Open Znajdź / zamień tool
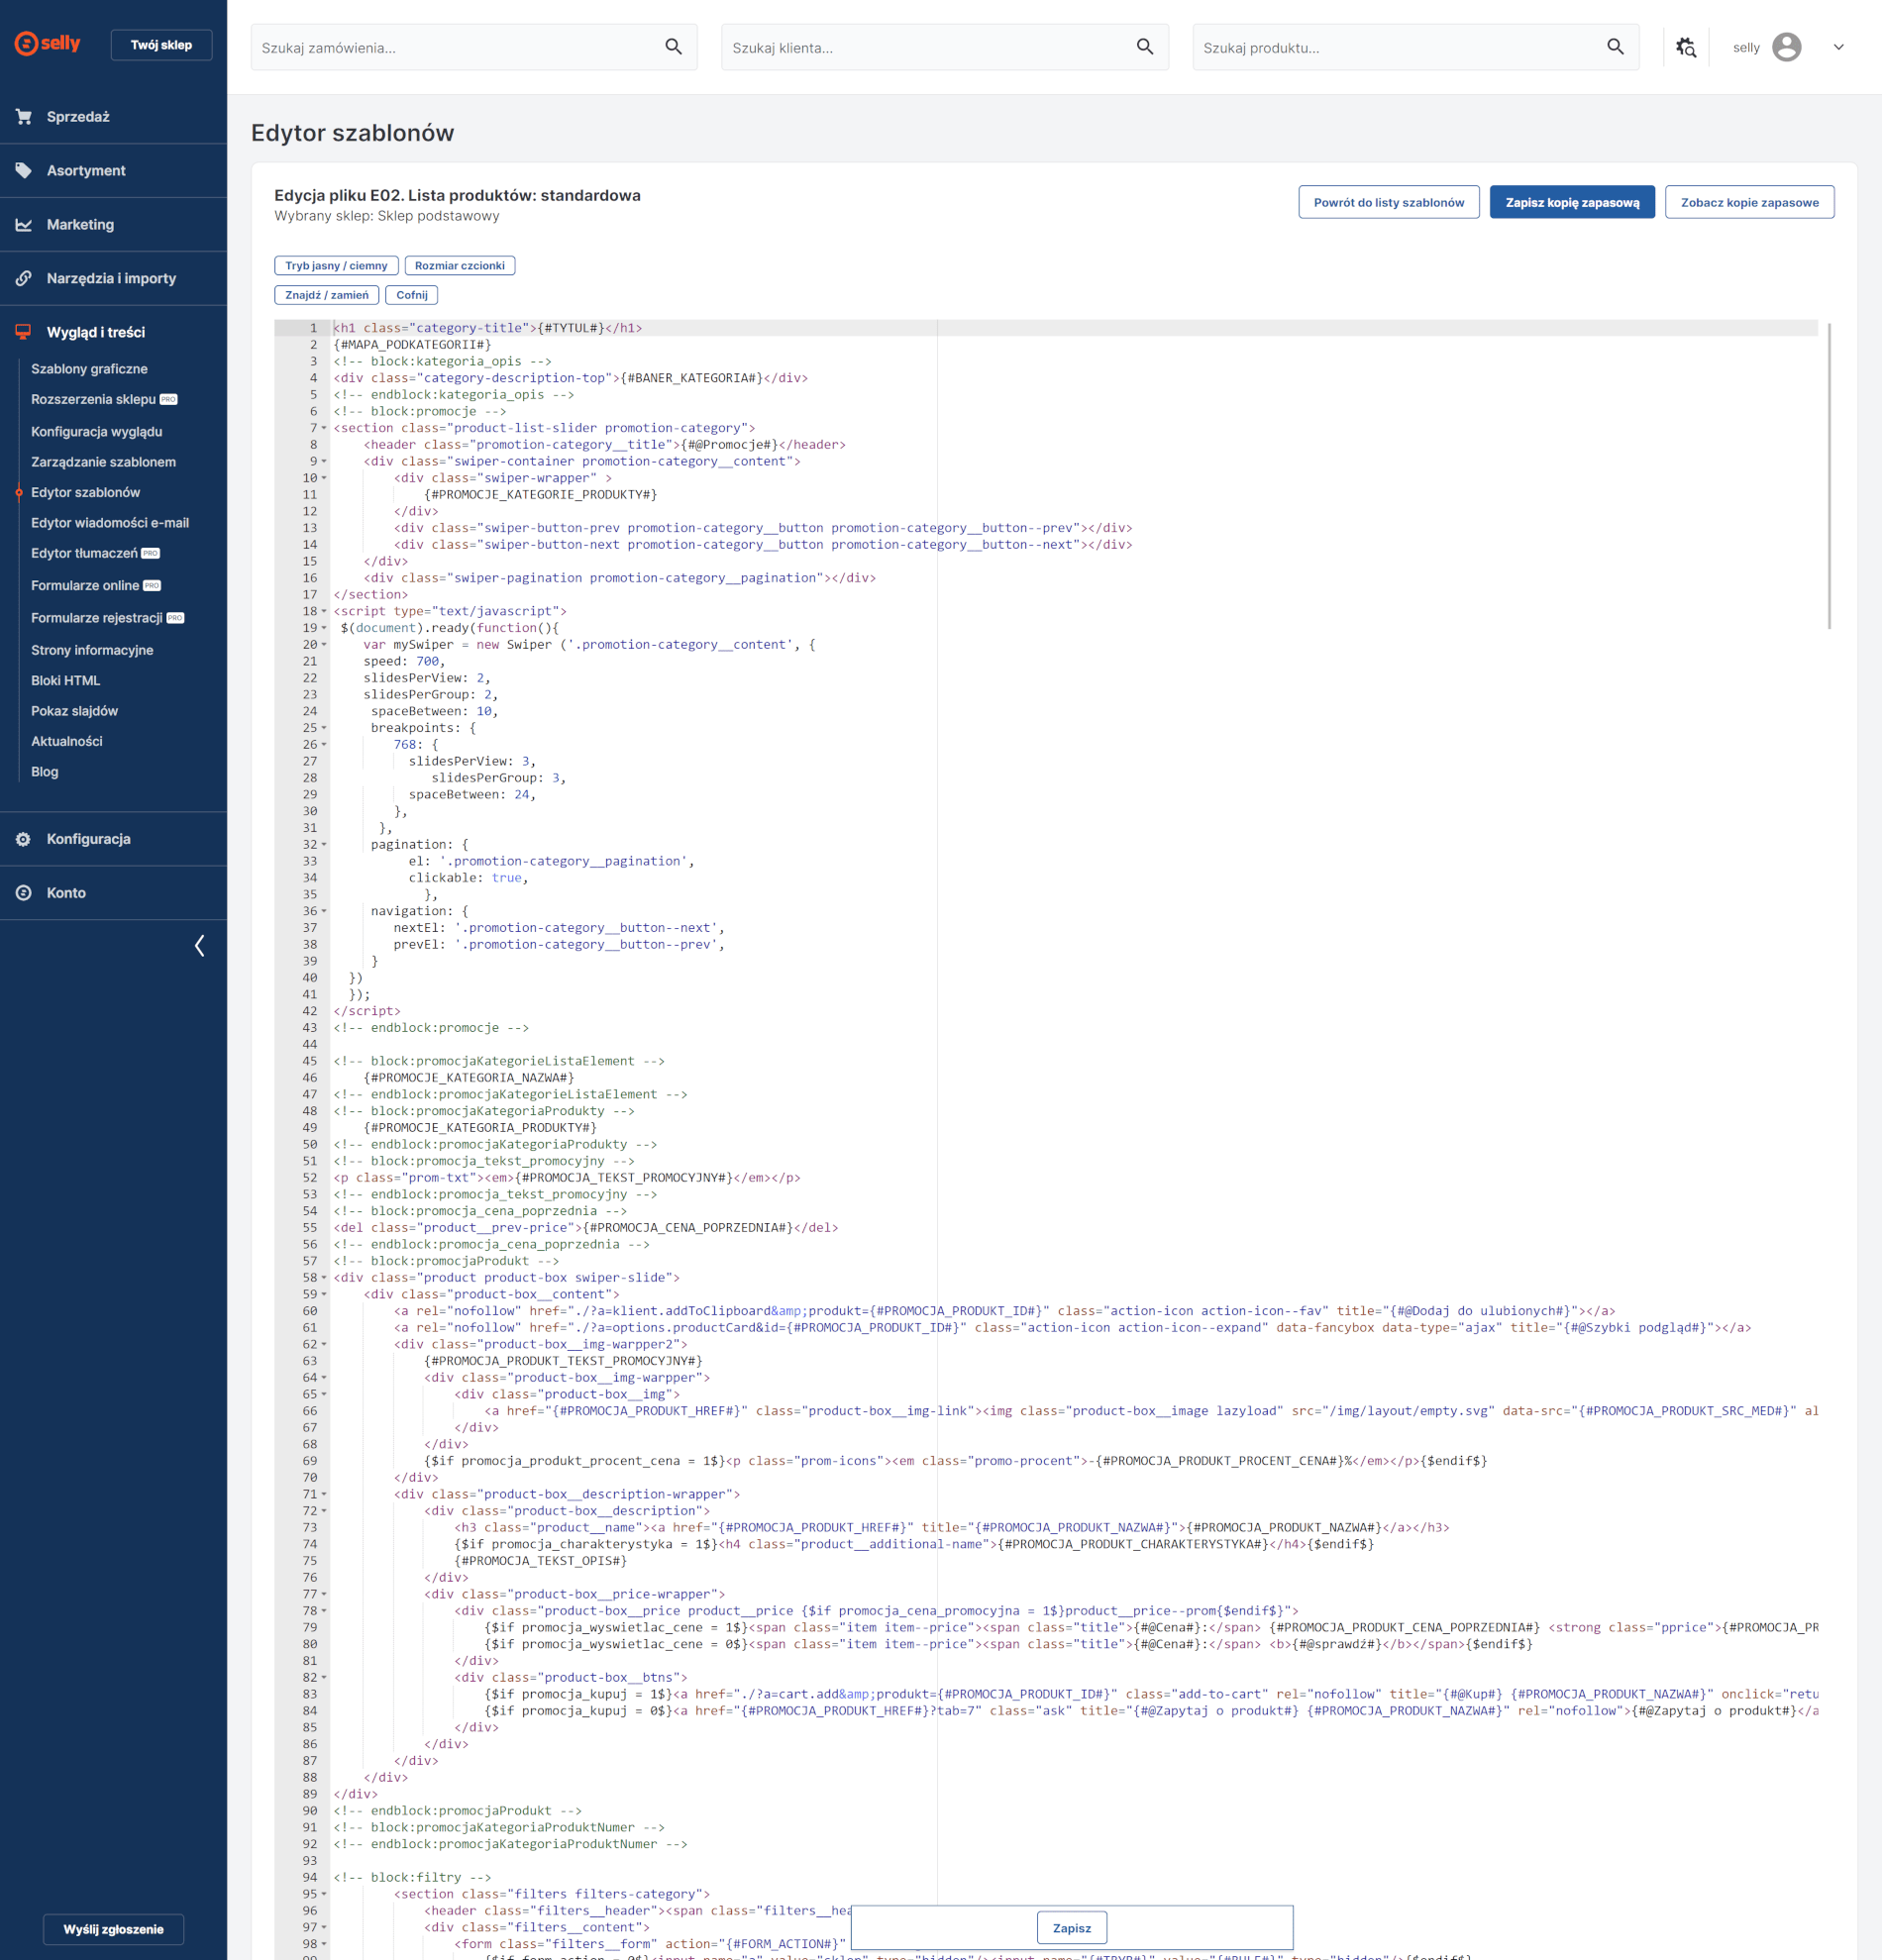This screenshot has width=1882, height=1960. point(326,295)
